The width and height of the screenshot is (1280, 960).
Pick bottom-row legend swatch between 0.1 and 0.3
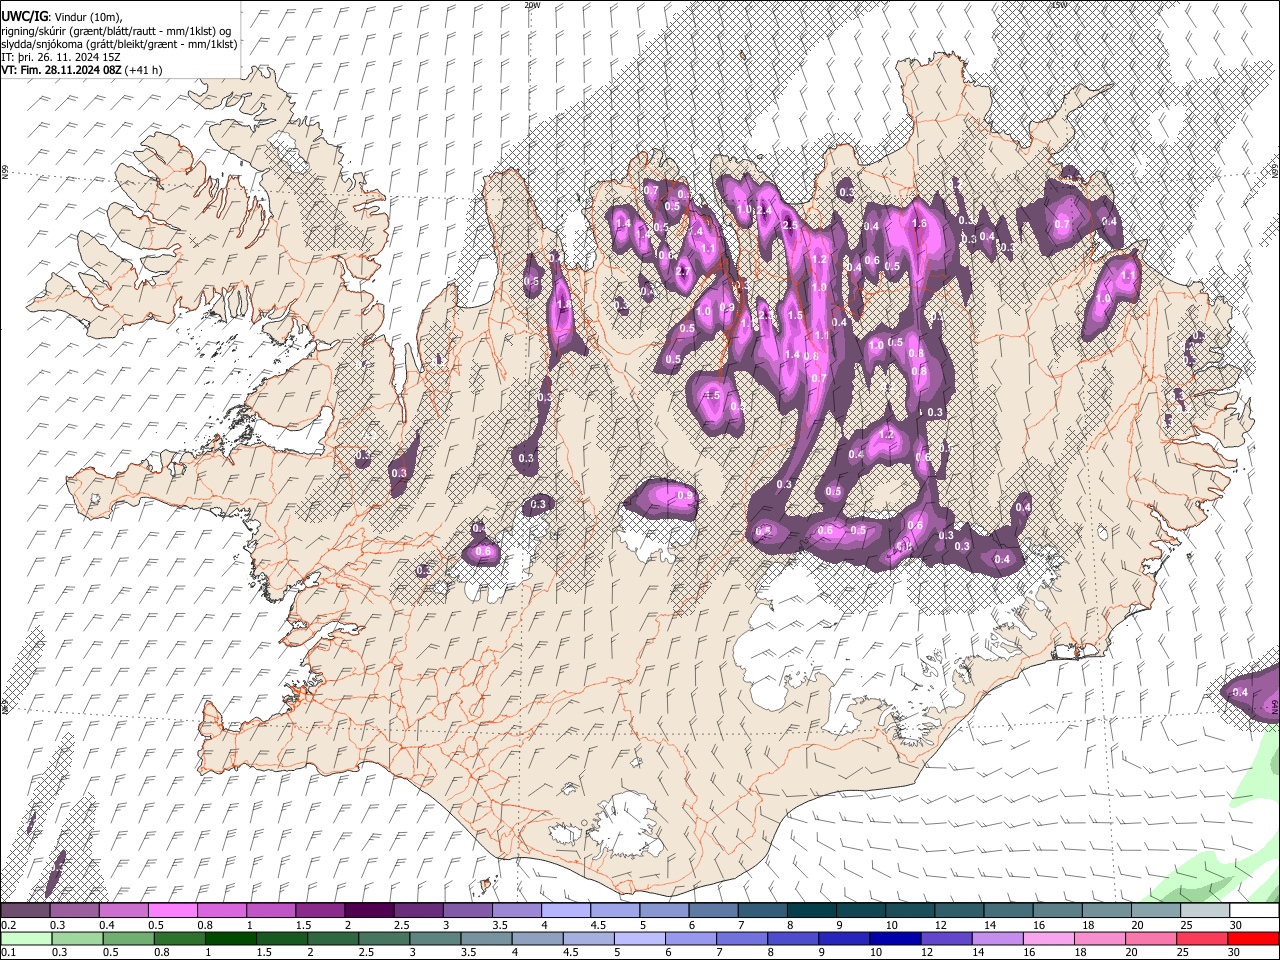tap(26, 938)
